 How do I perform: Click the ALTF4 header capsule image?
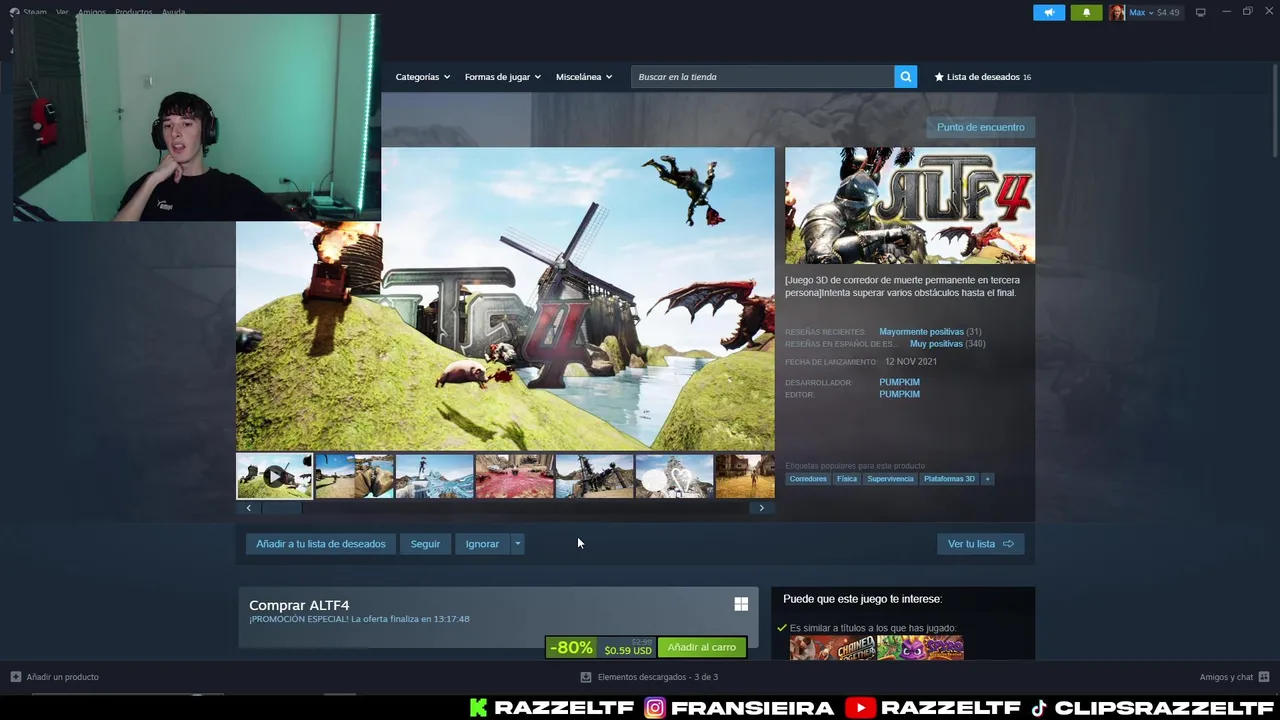pos(910,206)
